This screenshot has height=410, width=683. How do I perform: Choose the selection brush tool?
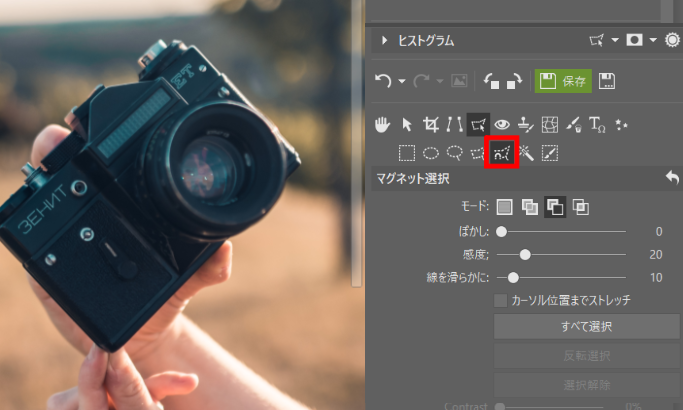point(550,153)
